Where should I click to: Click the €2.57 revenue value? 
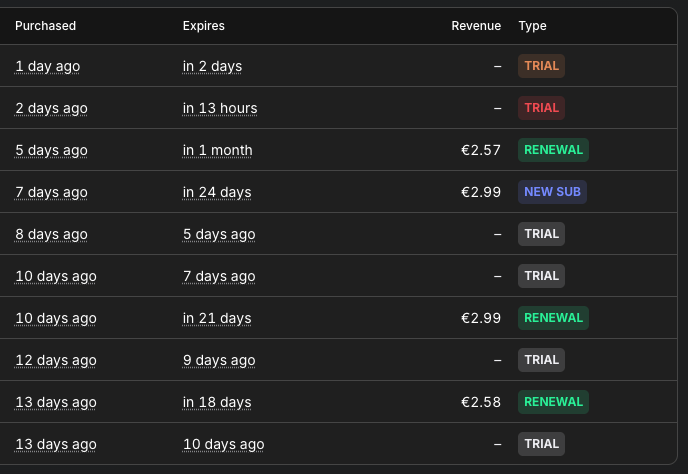481,151
